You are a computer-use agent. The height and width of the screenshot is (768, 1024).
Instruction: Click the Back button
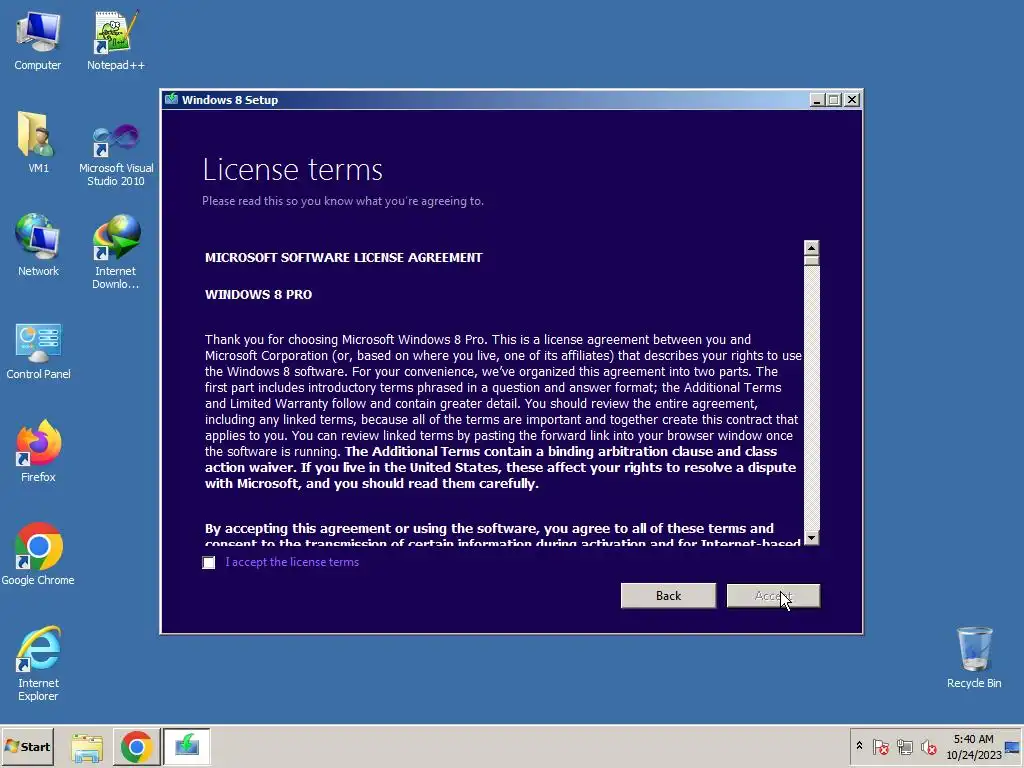pyautogui.click(x=668, y=596)
